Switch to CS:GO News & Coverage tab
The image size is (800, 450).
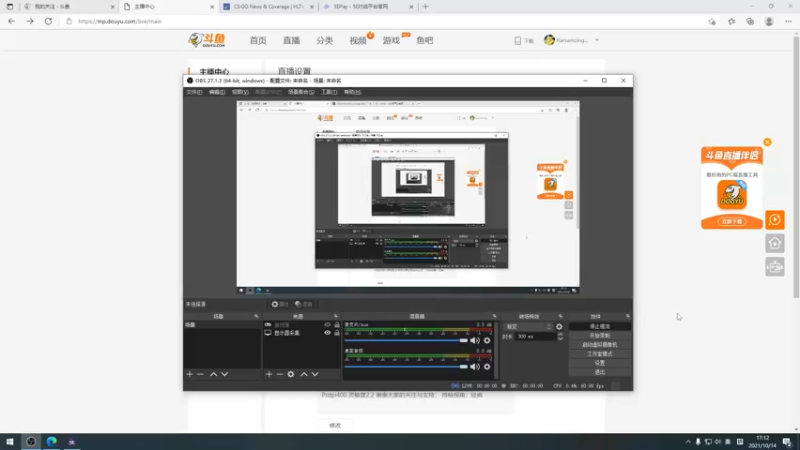(269, 7)
